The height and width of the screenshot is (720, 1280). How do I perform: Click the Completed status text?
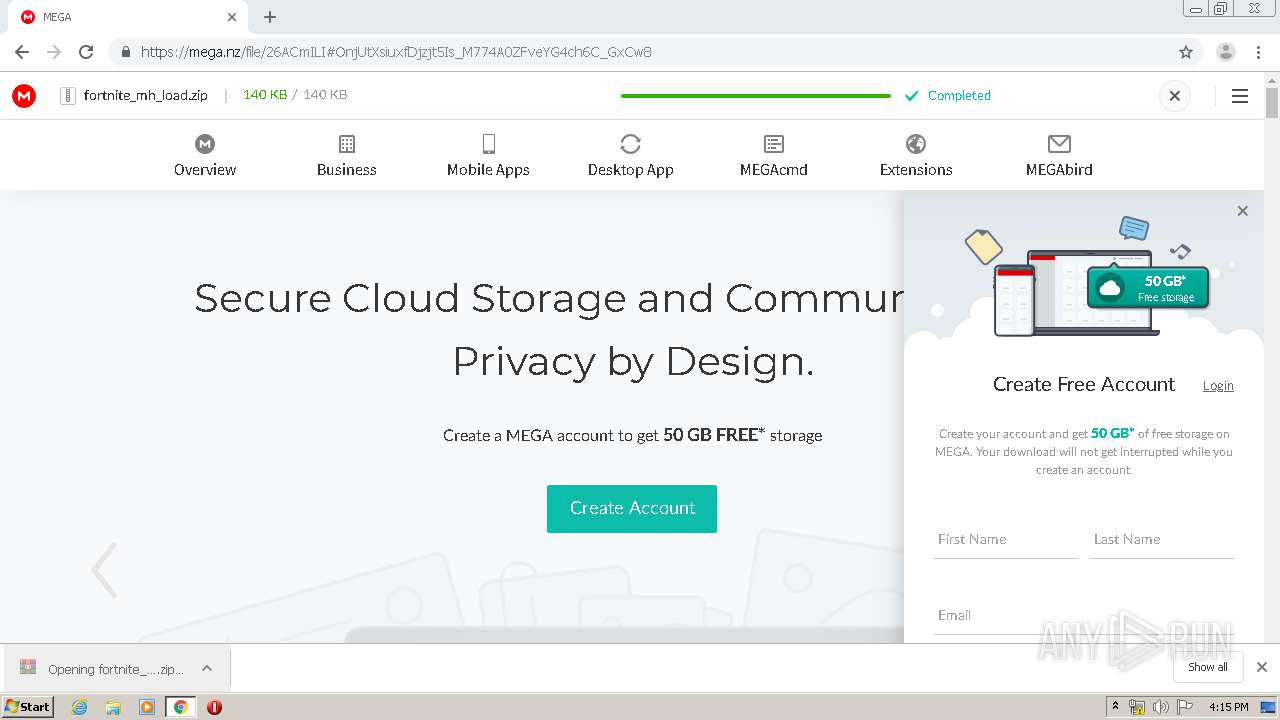(959, 96)
